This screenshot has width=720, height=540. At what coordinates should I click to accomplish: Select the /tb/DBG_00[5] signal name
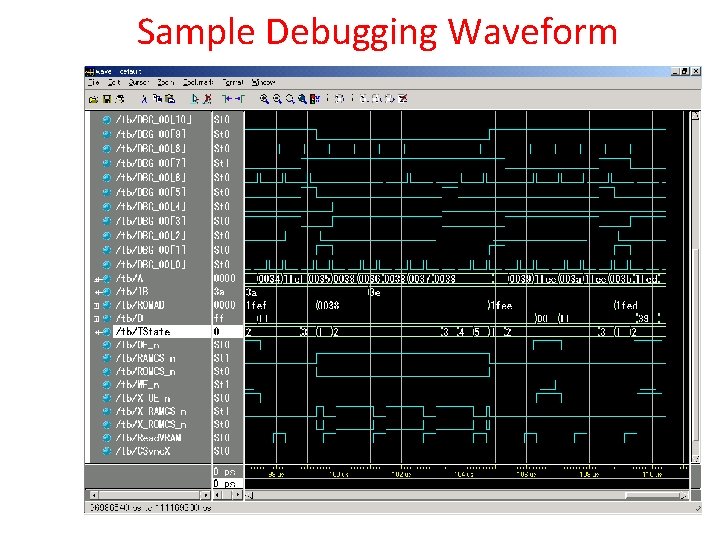point(151,192)
